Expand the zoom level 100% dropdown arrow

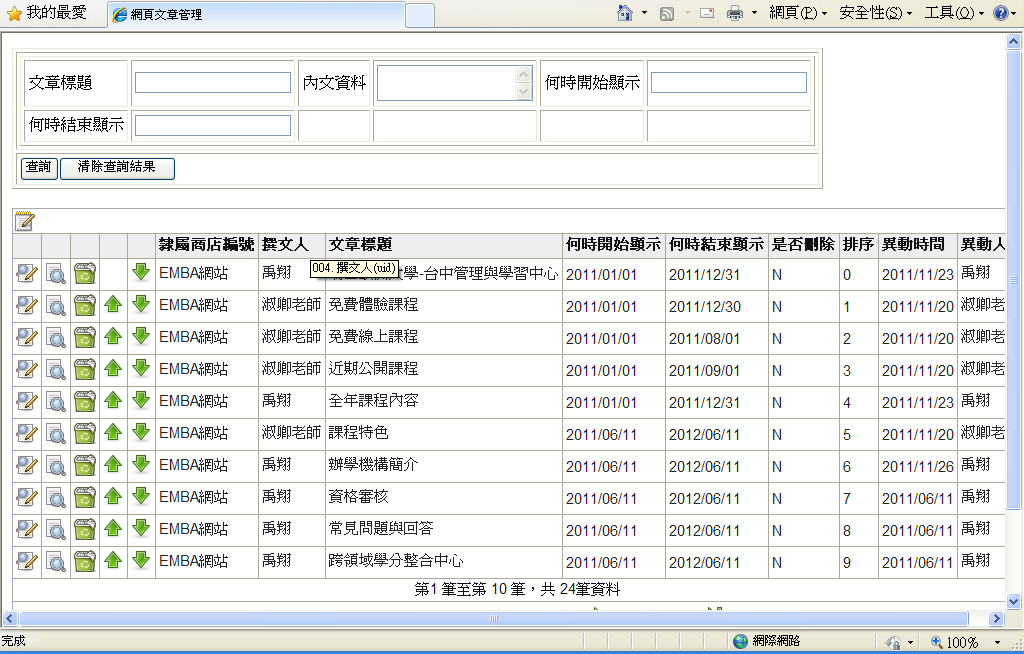click(997, 642)
